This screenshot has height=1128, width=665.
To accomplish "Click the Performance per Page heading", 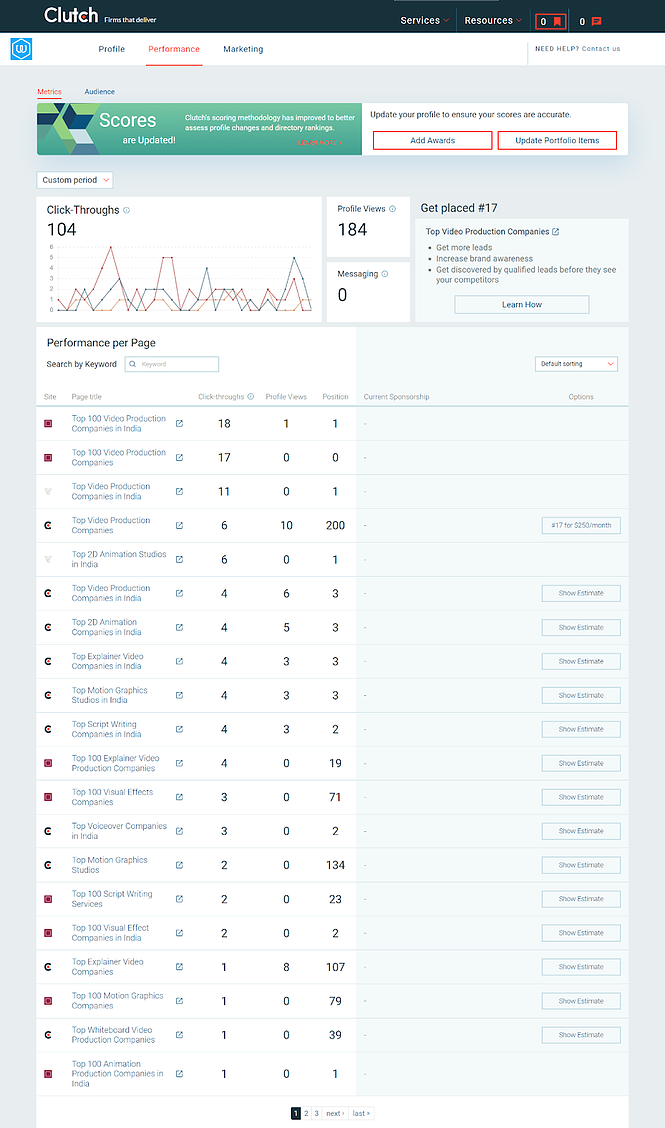I will (x=101, y=342).
